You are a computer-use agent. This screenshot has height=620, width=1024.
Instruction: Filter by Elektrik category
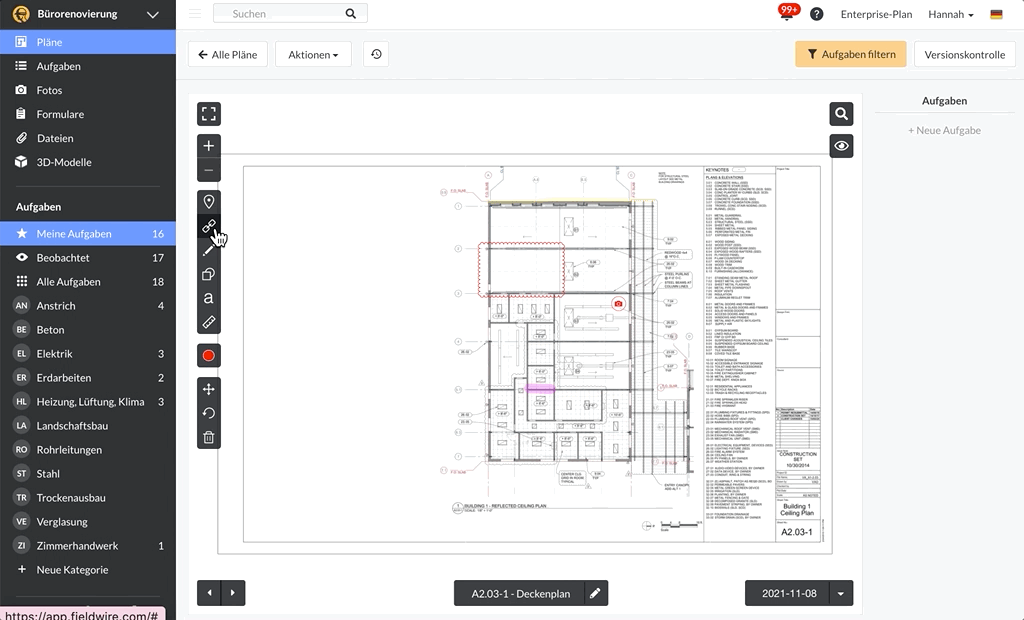point(88,353)
